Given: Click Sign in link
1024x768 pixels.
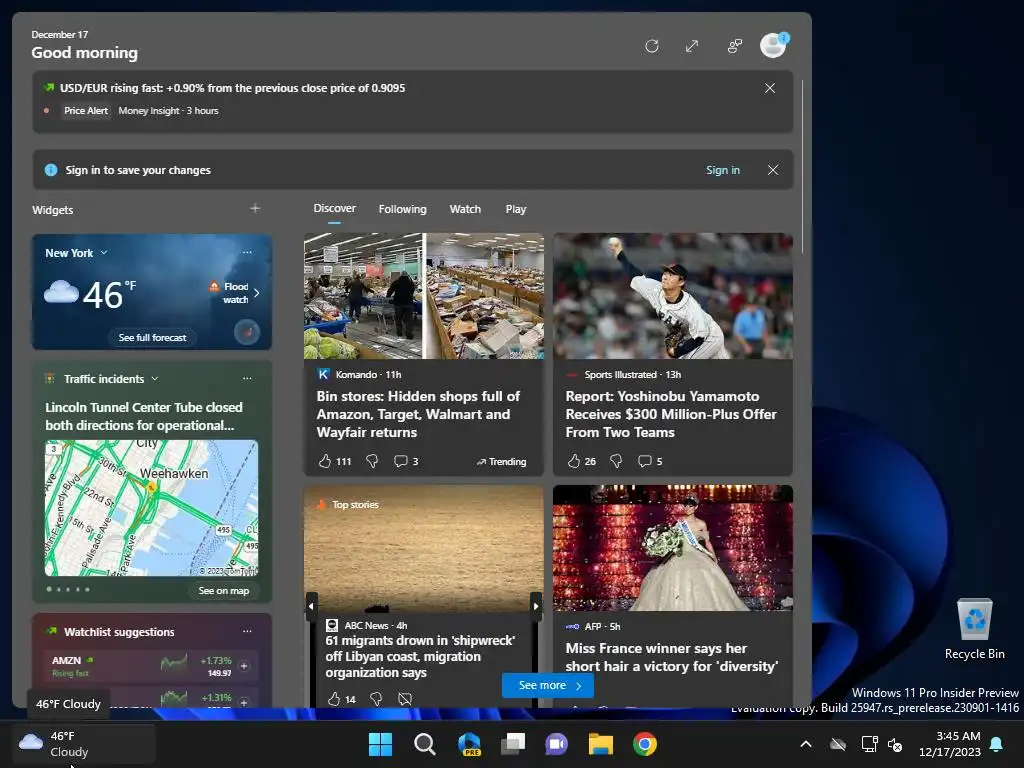Looking at the screenshot, I should tap(723, 170).
